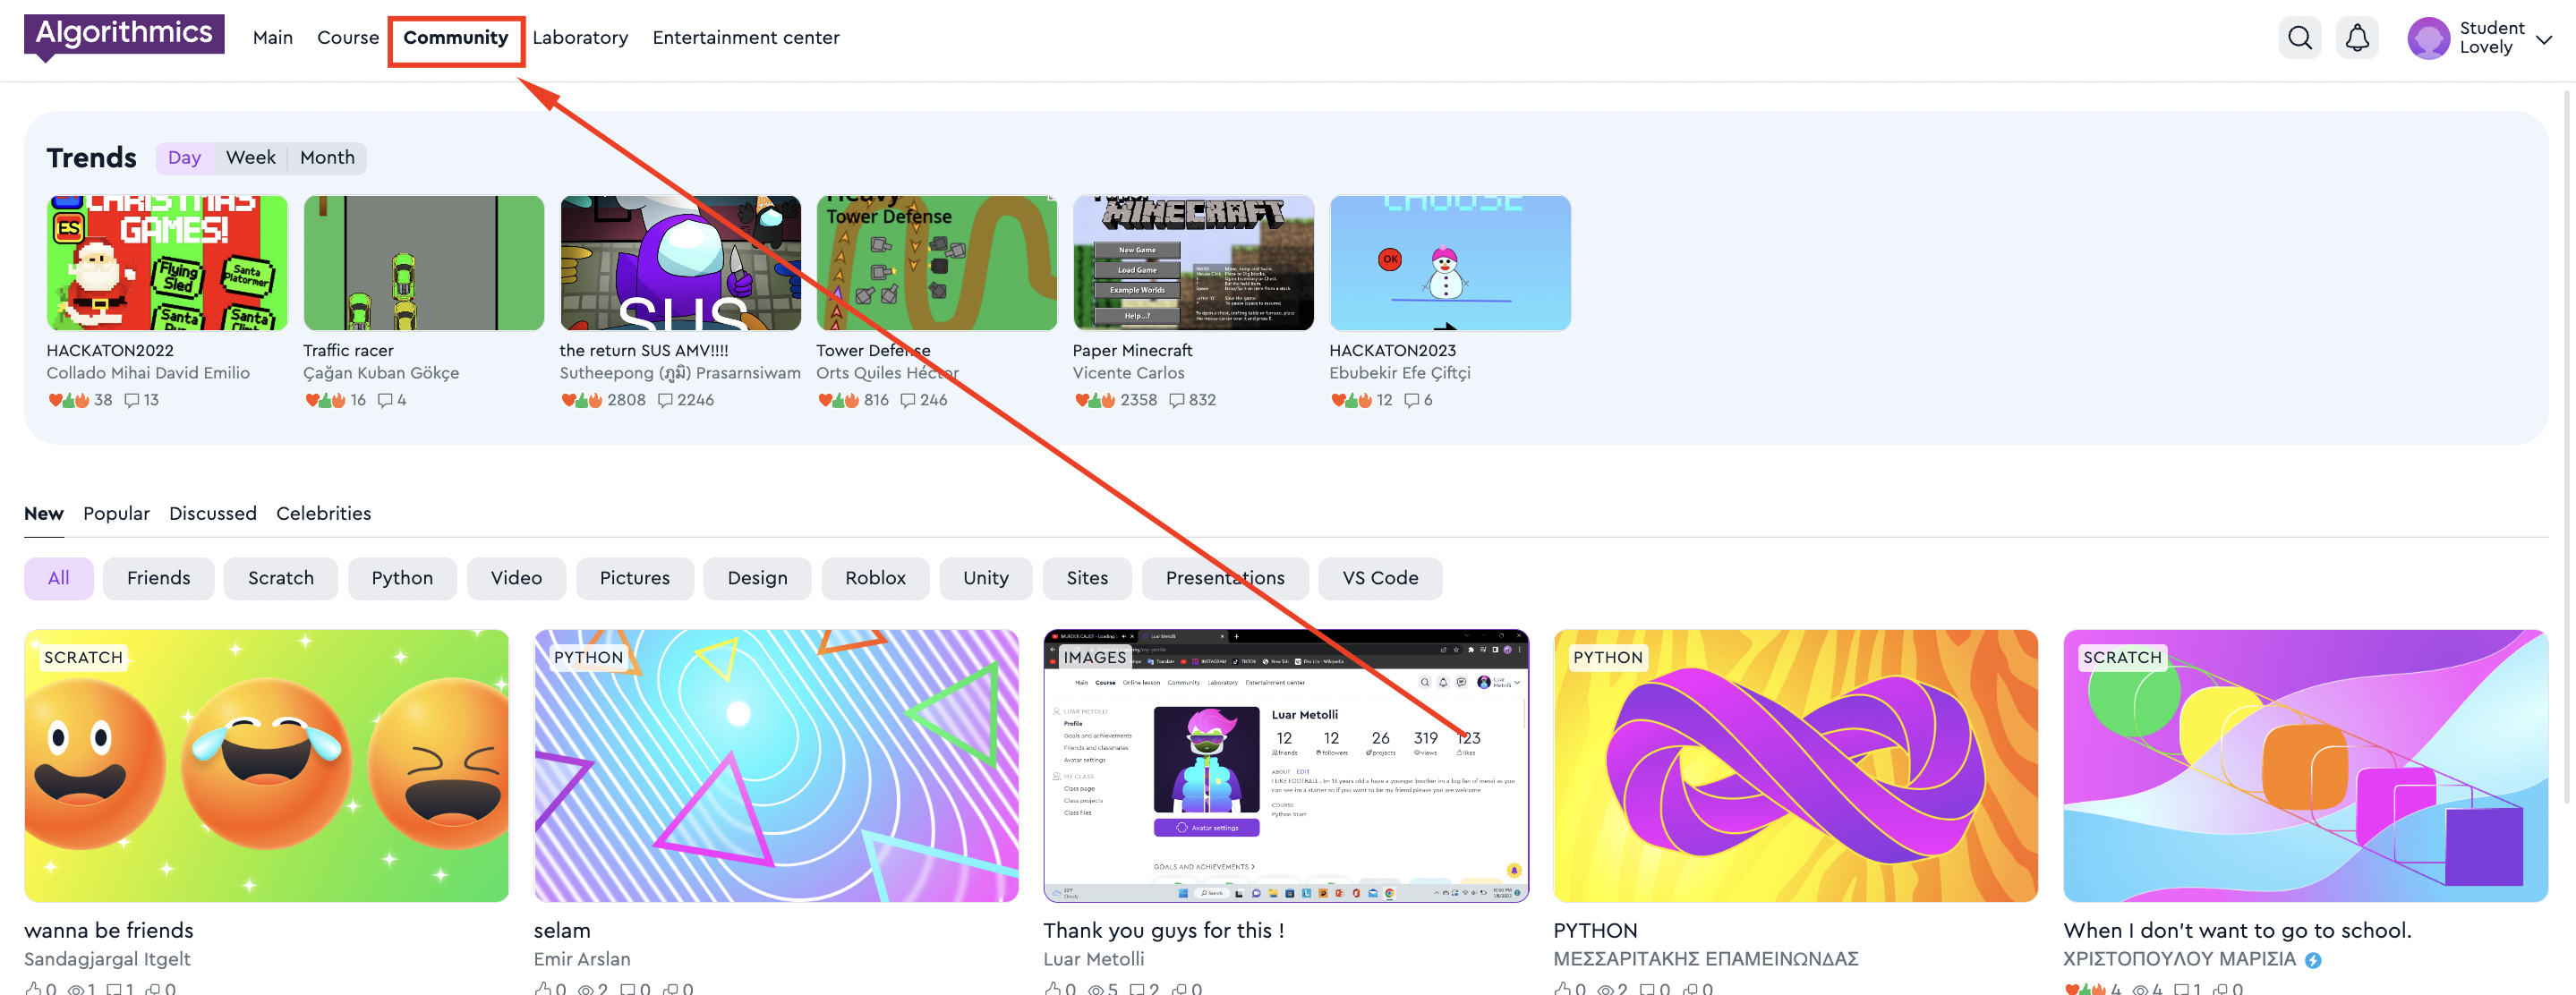Image resolution: width=2576 pixels, height=995 pixels.
Task: Select the Day trends option
Action: 184,158
